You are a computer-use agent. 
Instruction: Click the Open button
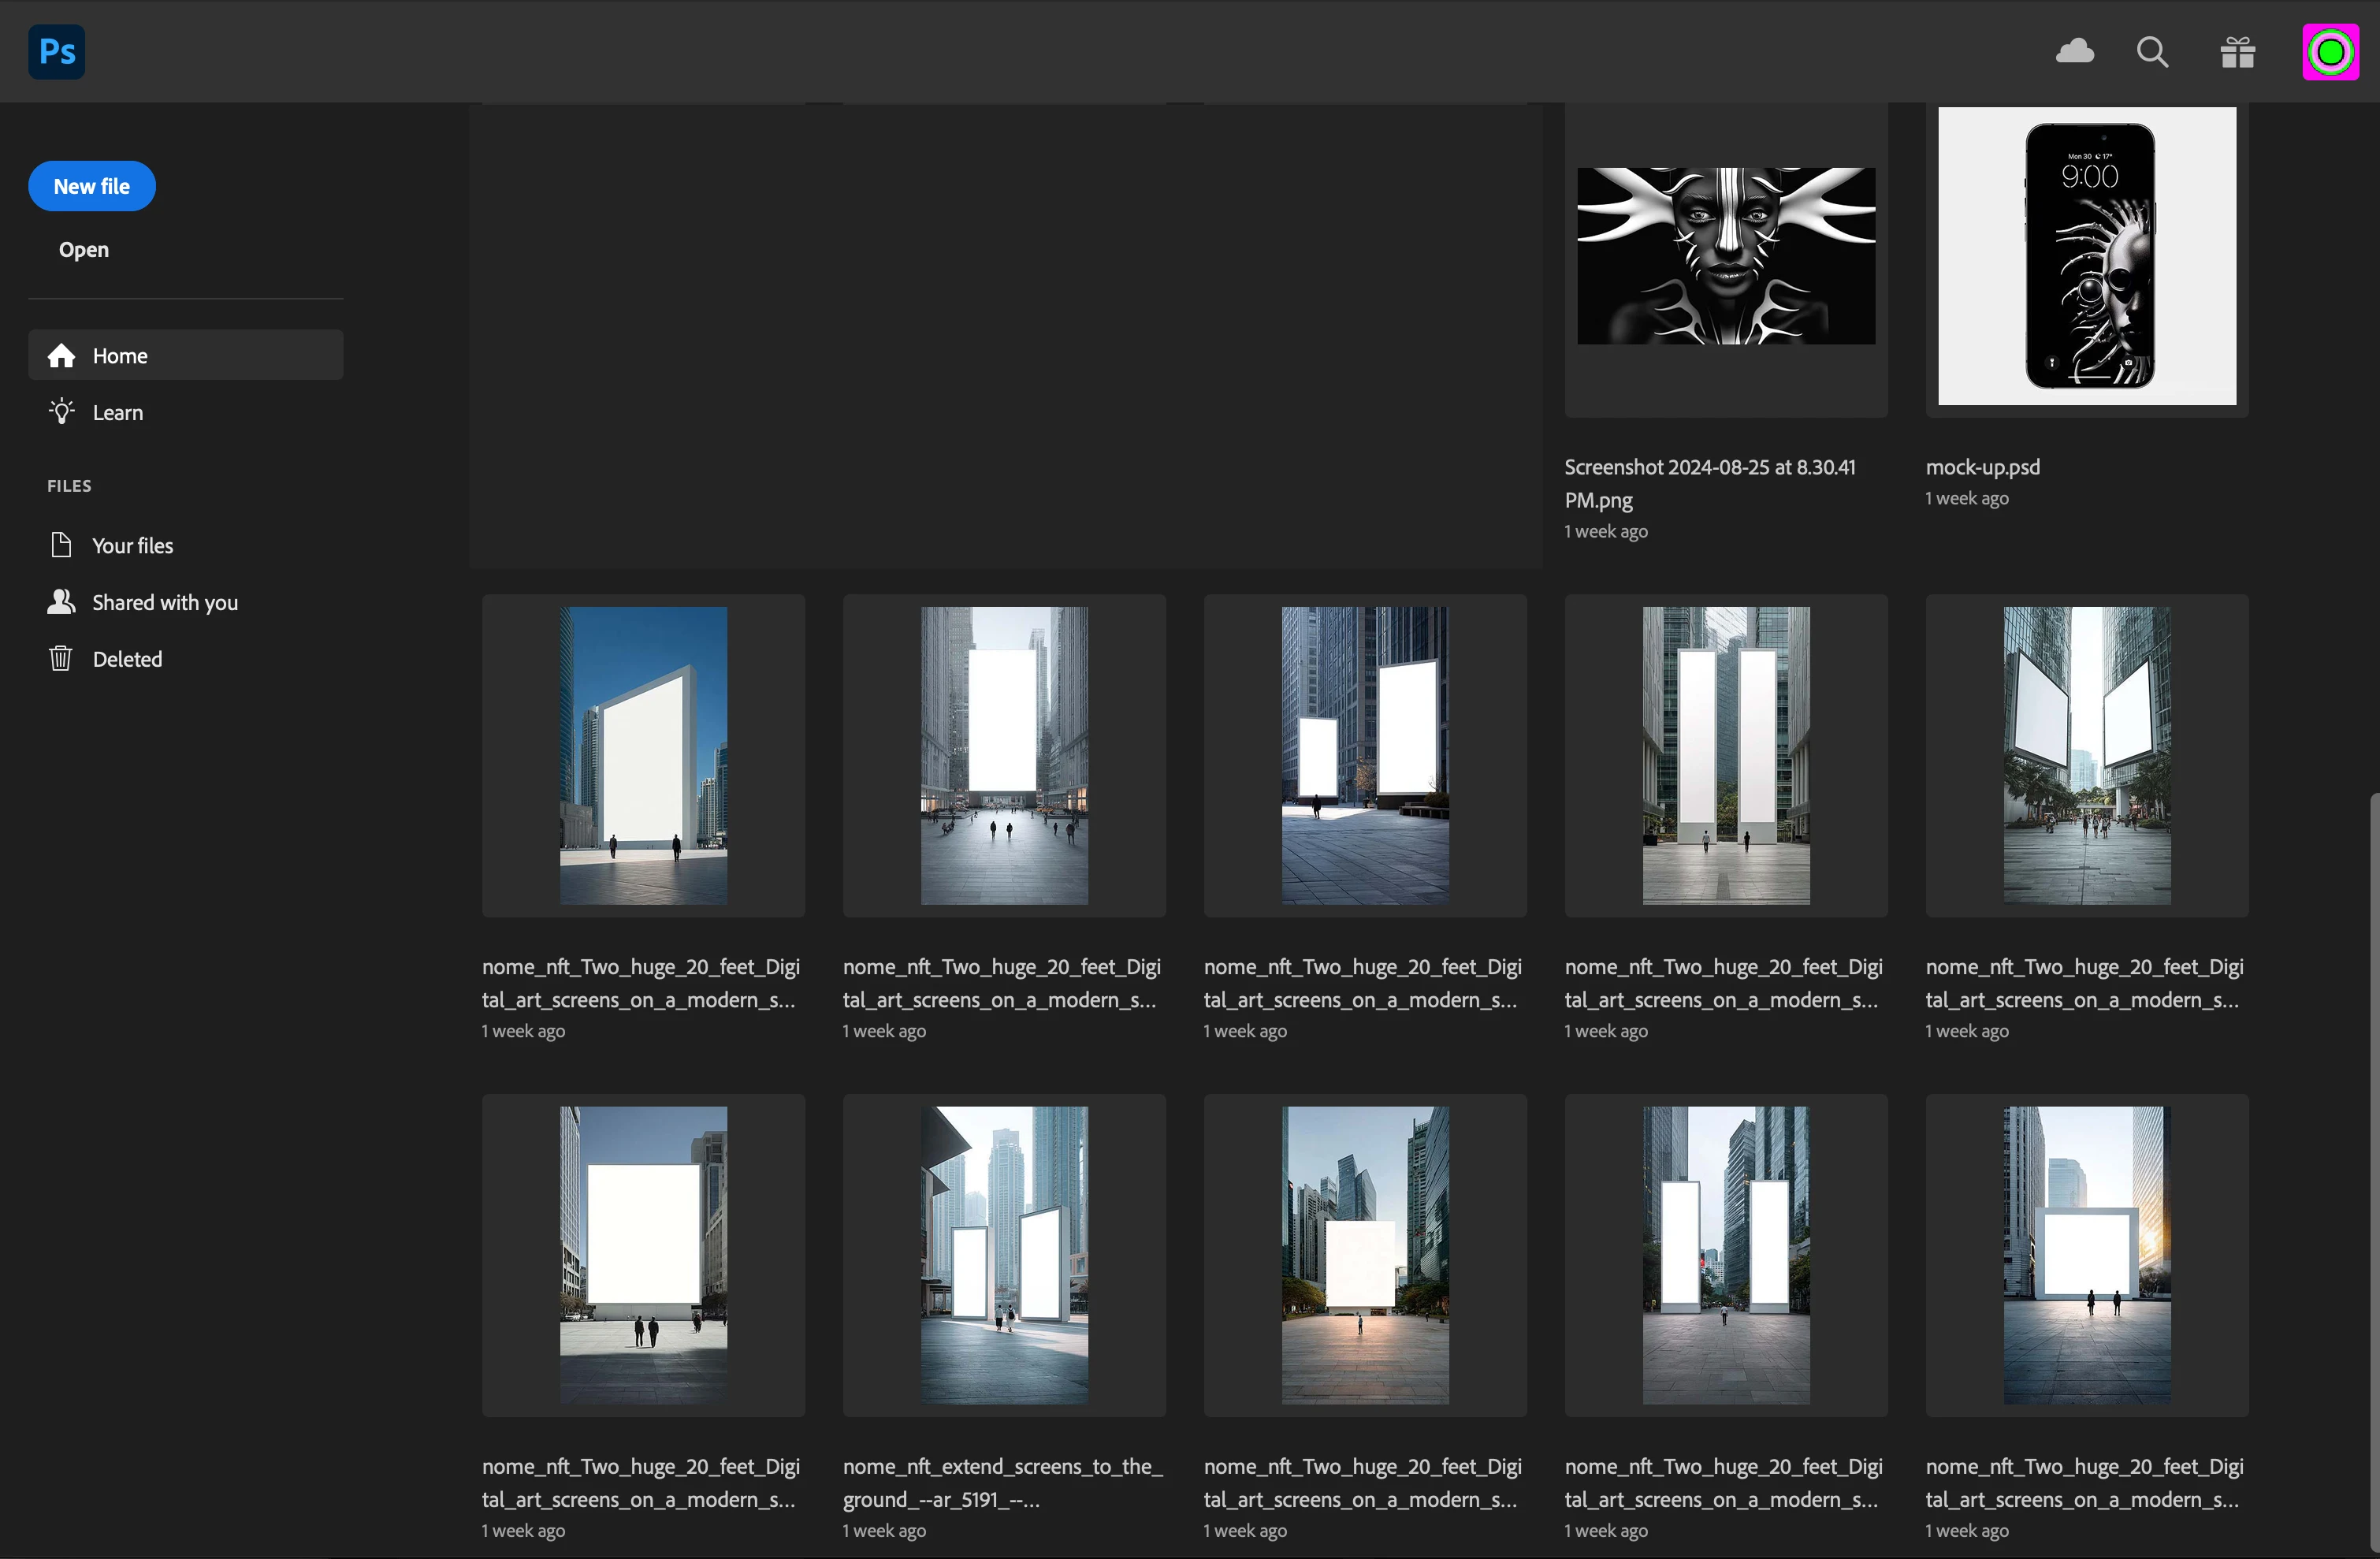pos(84,250)
